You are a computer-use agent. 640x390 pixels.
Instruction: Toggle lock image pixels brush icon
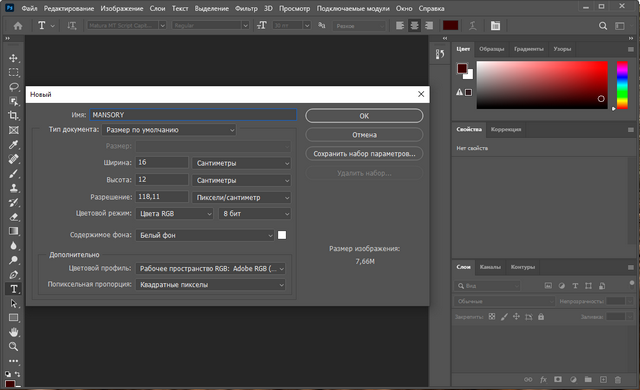504,317
